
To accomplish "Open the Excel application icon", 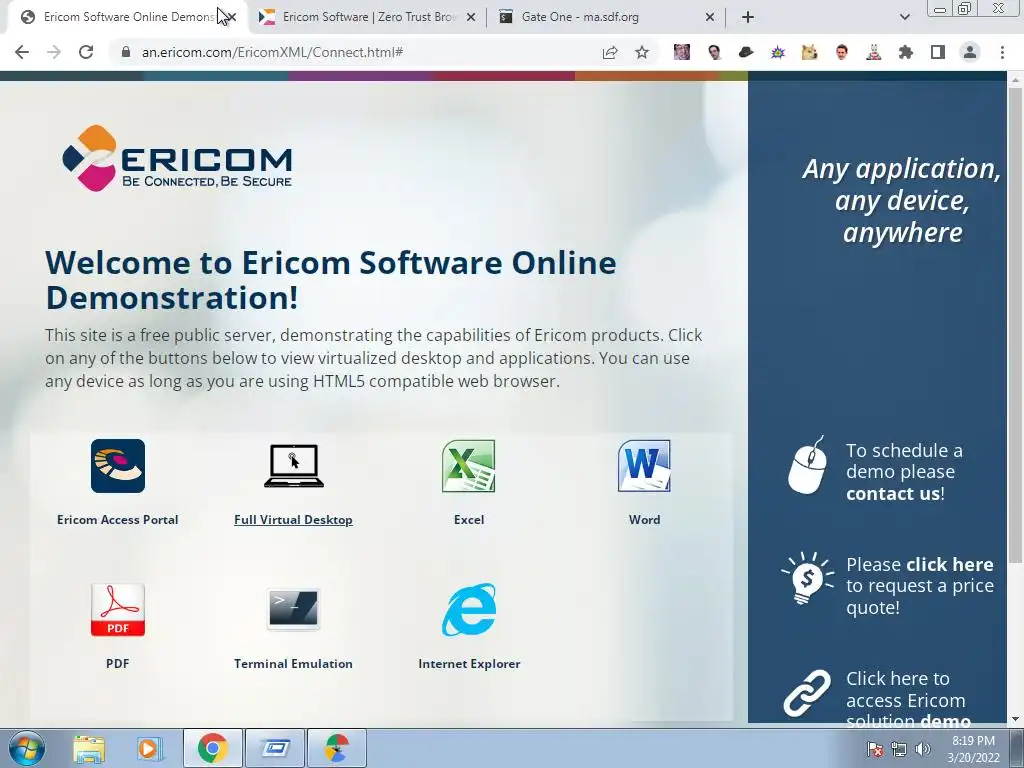I will pos(469,466).
